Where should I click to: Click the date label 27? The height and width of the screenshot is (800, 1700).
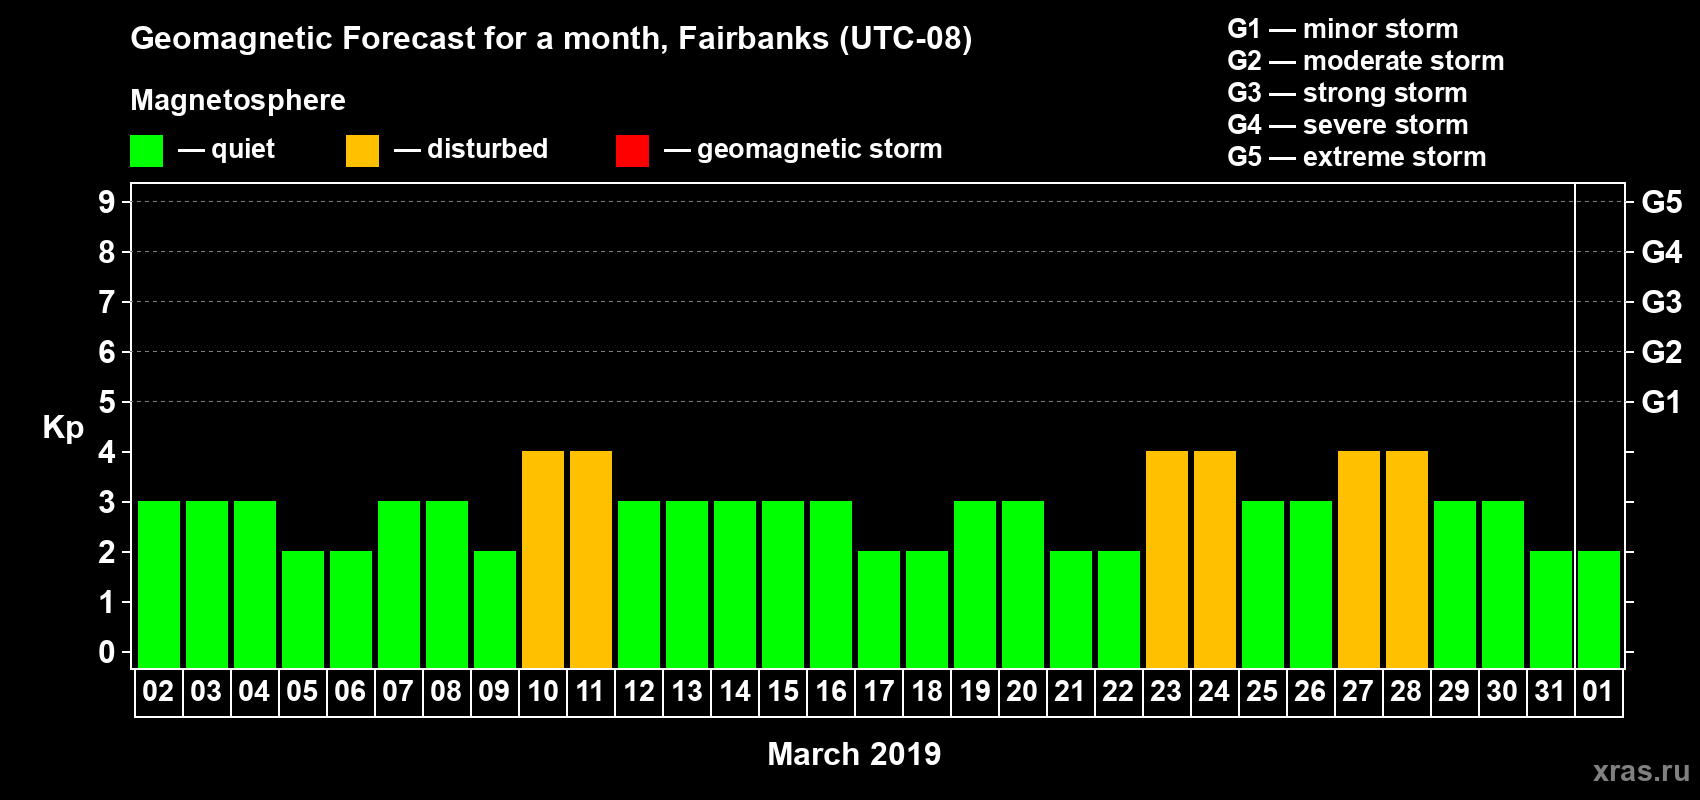[x=1358, y=691]
